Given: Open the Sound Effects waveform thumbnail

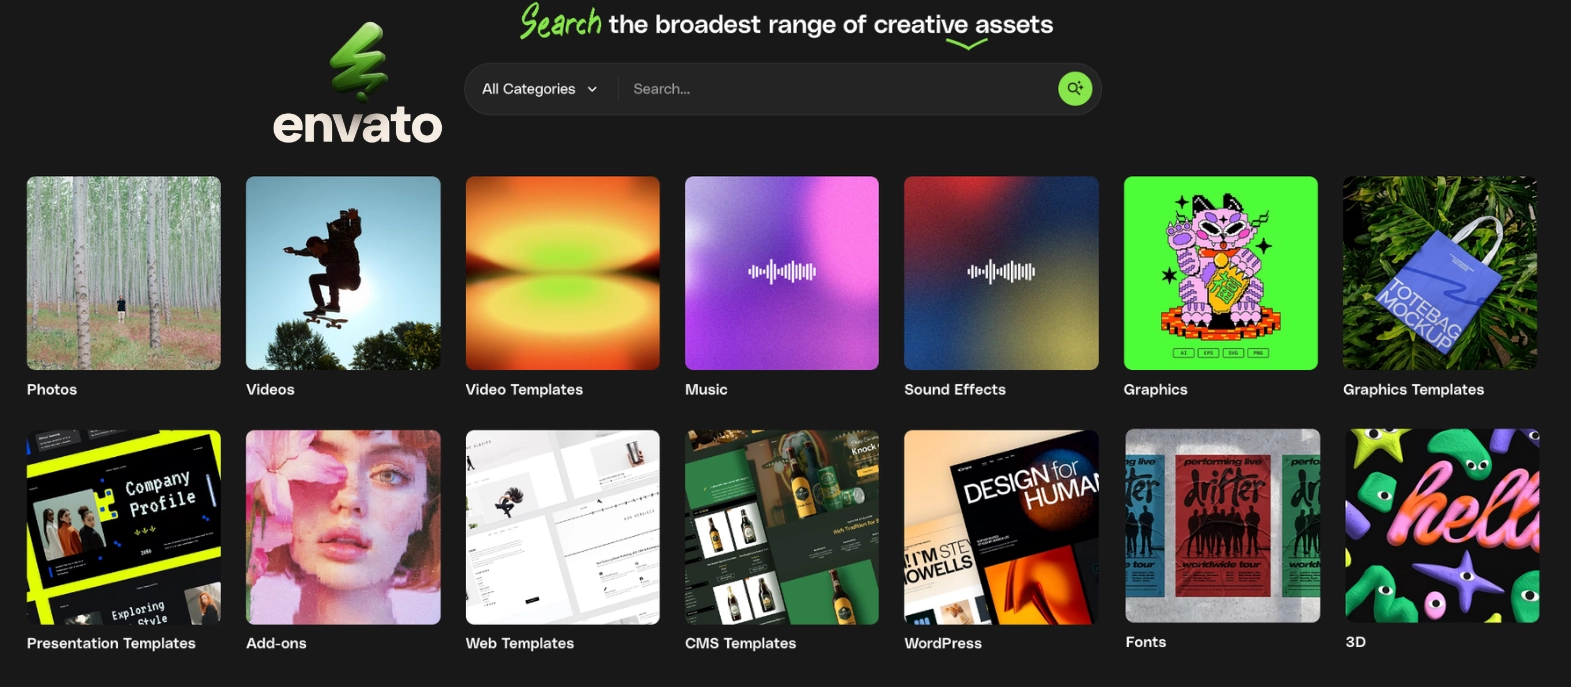Looking at the screenshot, I should pyautogui.click(x=1001, y=273).
